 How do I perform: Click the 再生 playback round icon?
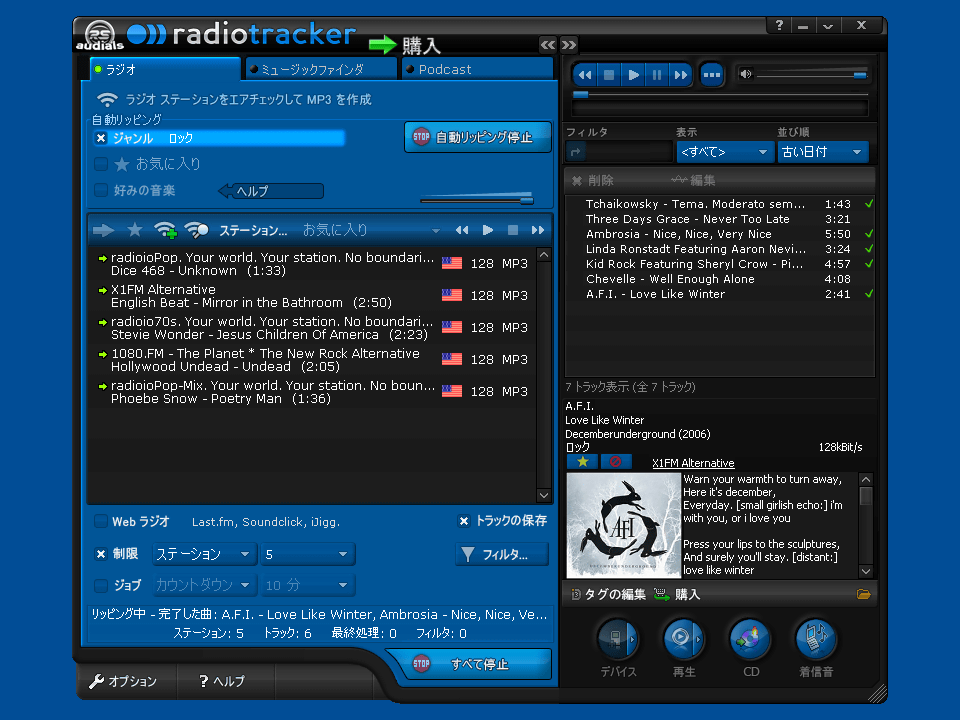(684, 639)
